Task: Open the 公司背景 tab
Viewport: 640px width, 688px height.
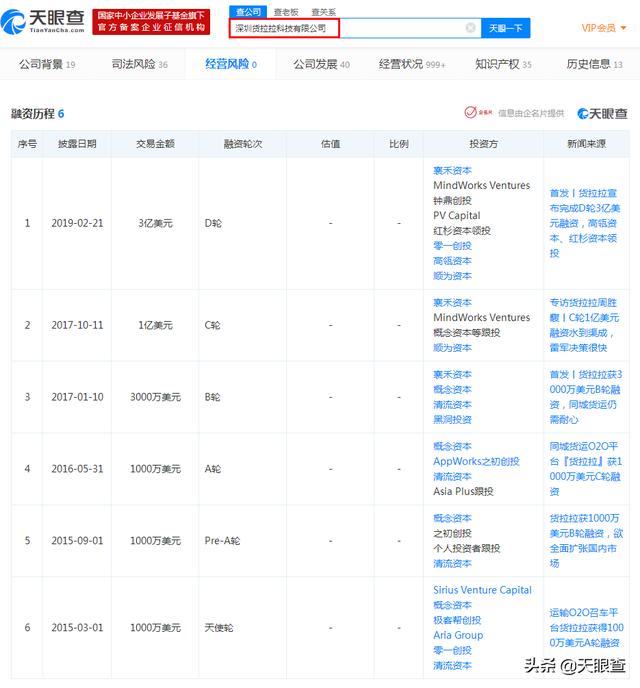Action: pos(47,64)
